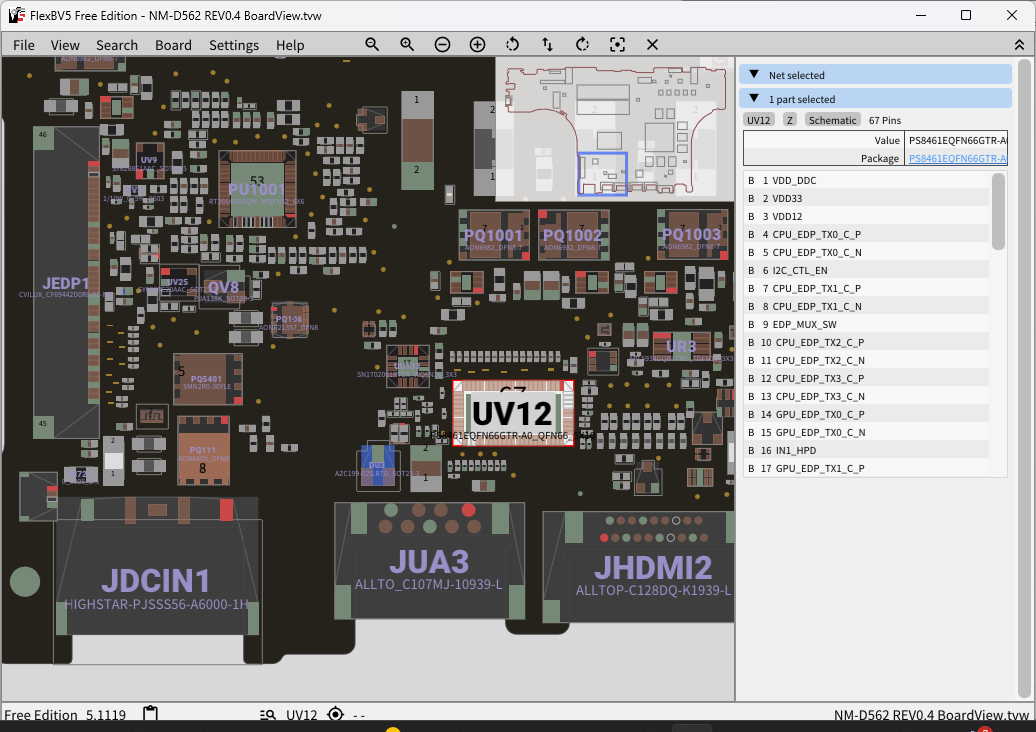The height and width of the screenshot is (732, 1036).
Task: Open the Settings menu
Action: [x=234, y=45]
